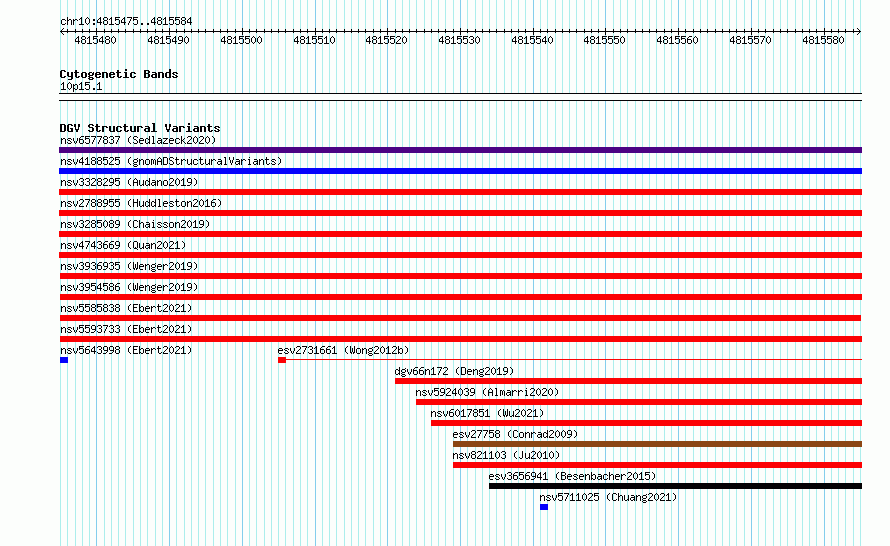Click the black esv3656941 variant bar
This screenshot has height=546, width=890.
(675, 486)
